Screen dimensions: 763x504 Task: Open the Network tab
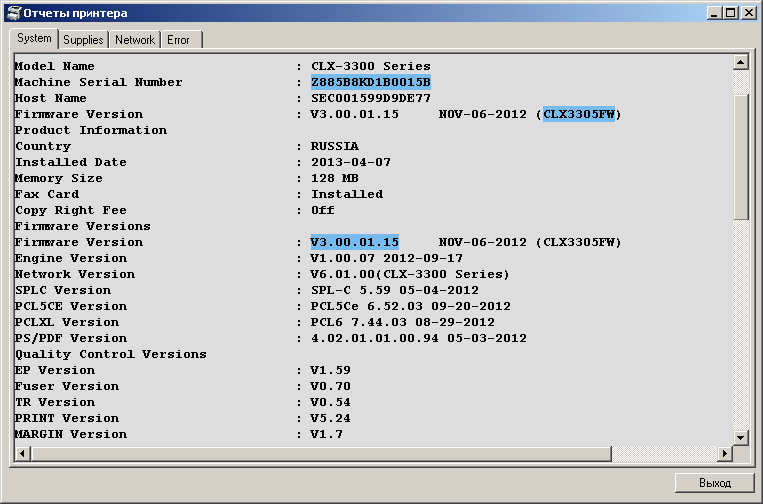coord(135,40)
